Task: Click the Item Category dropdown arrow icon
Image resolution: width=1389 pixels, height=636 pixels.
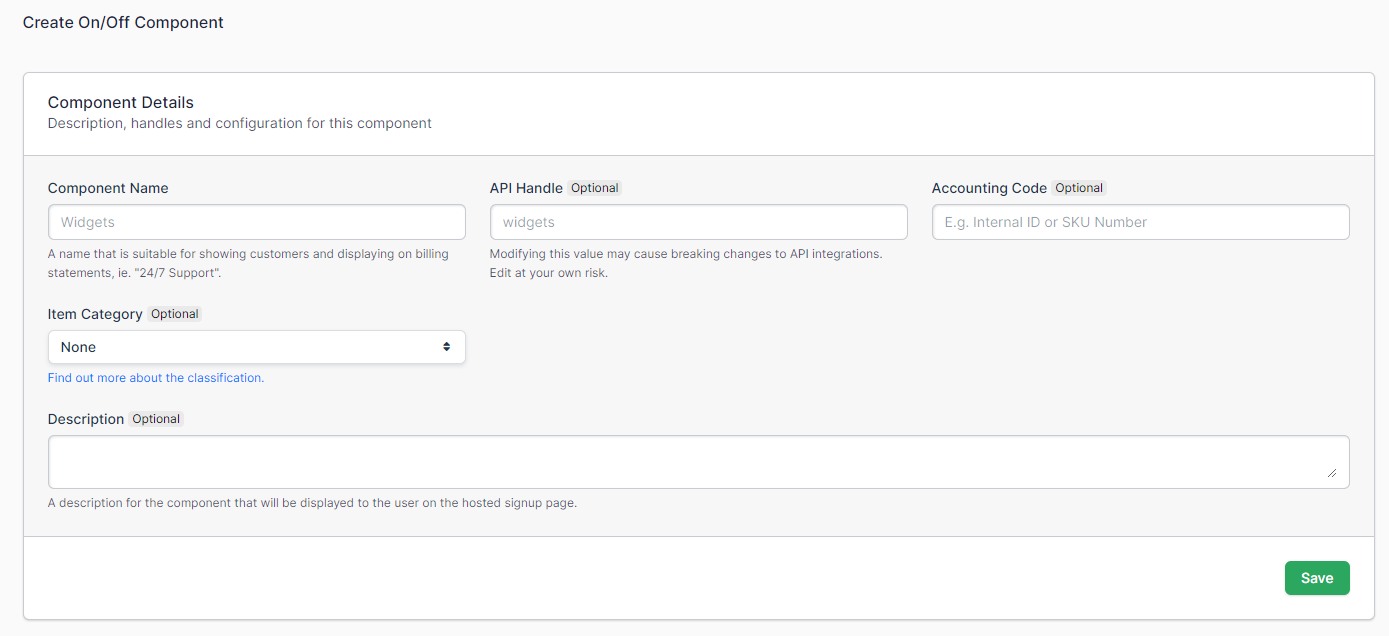Action: click(446, 347)
